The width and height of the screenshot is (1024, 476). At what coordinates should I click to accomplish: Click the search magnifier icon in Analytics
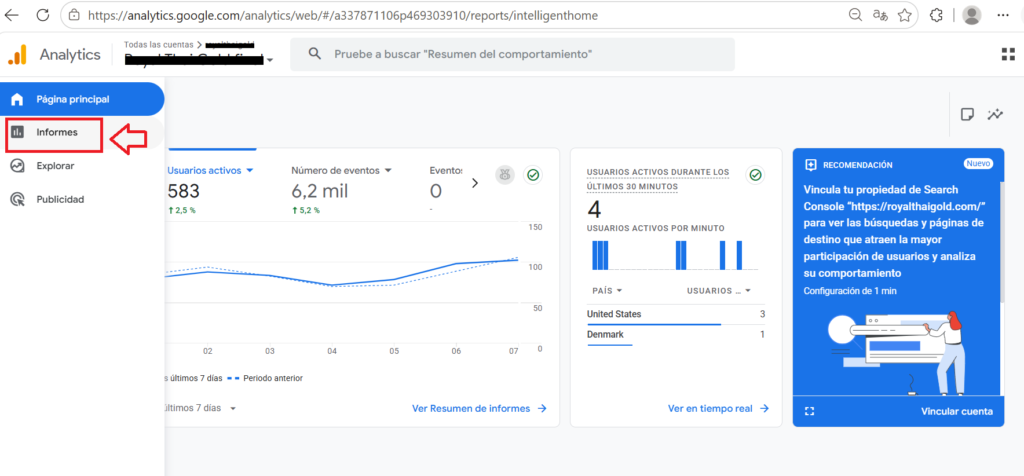coord(315,54)
